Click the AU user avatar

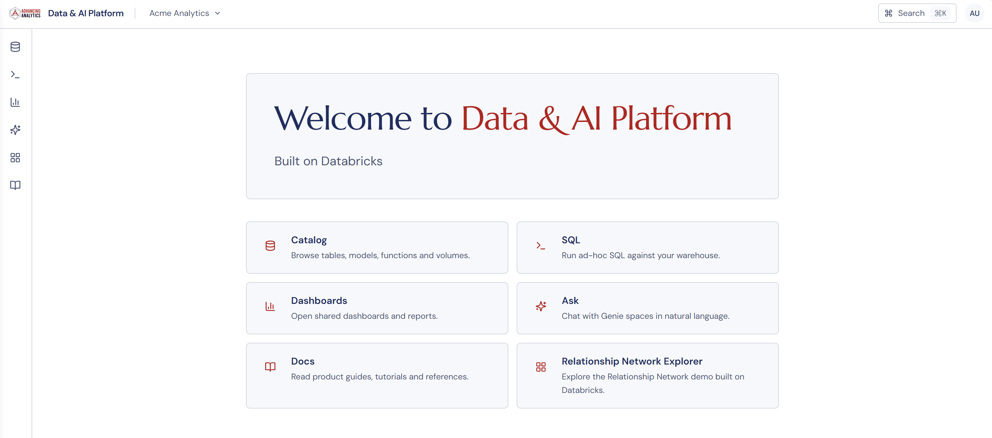click(974, 13)
